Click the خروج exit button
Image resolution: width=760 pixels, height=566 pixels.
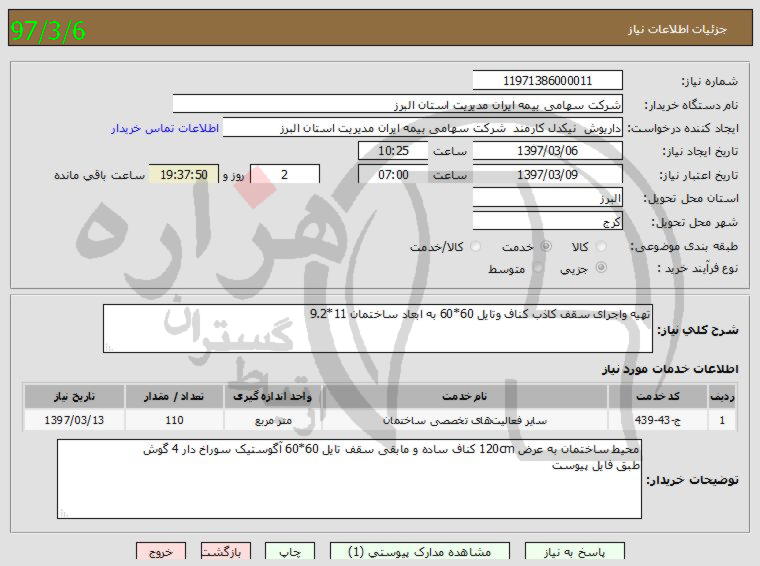pyautogui.click(x=161, y=551)
